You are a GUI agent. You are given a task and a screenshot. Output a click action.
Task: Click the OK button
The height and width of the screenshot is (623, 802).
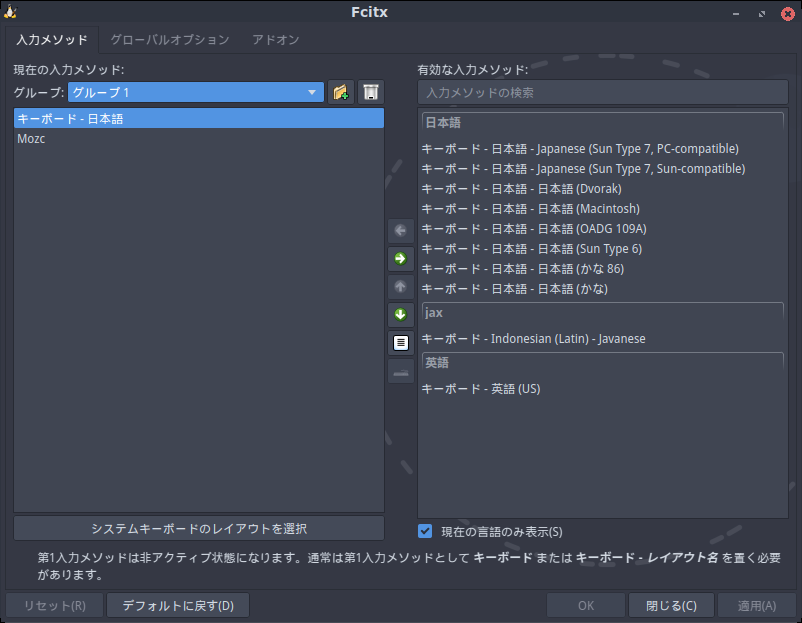[586, 606]
